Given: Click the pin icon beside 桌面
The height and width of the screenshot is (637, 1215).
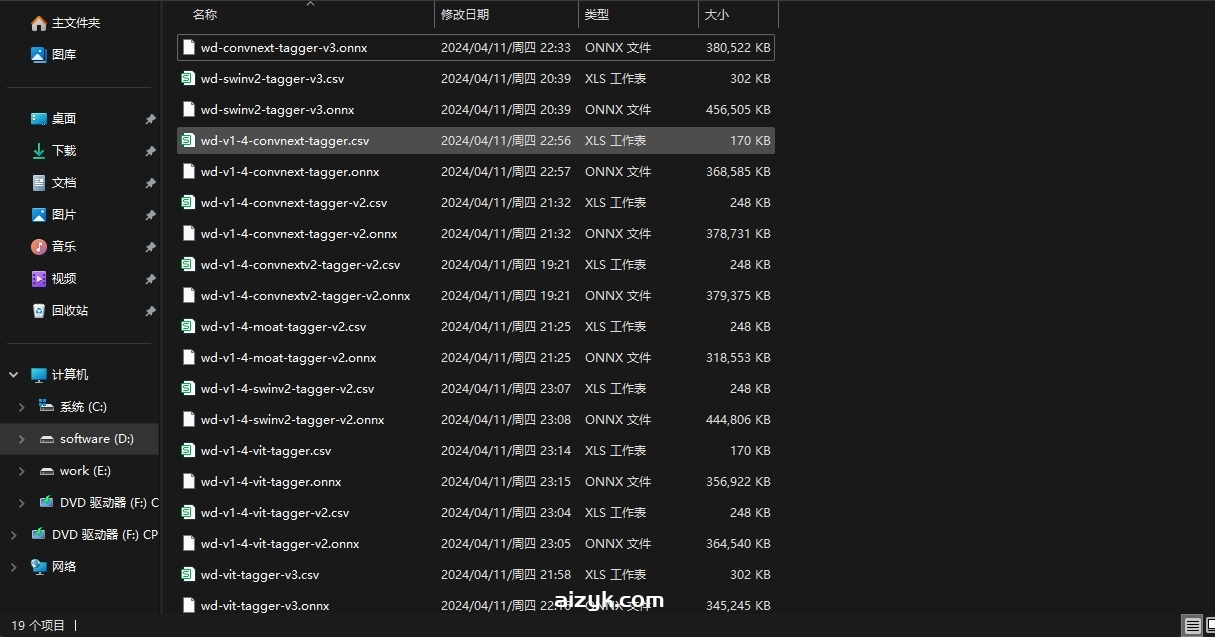Looking at the screenshot, I should pos(150,119).
